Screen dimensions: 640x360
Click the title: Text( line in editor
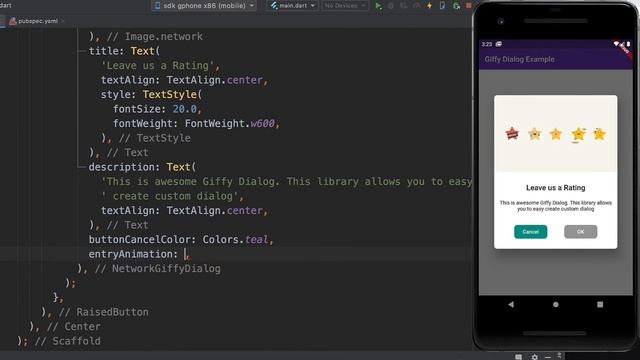click(x=124, y=51)
